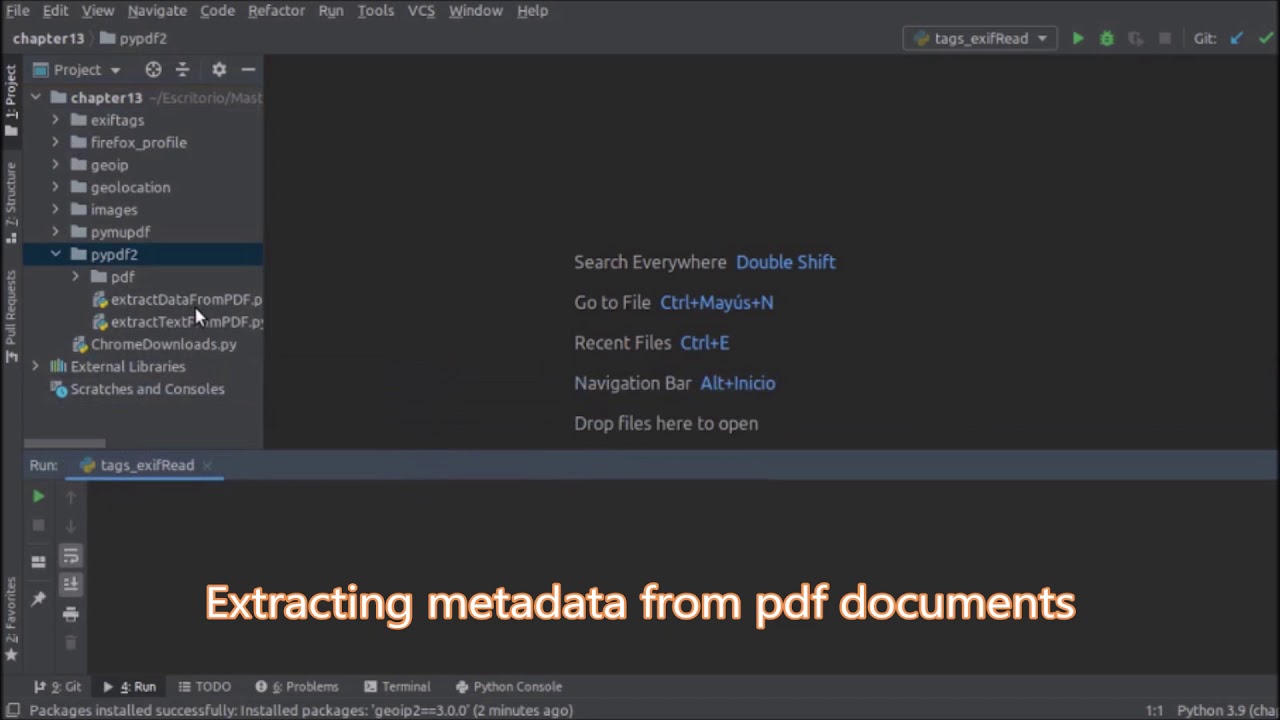This screenshot has width=1280, height=720.
Task: Open Project panel settings gear
Action: click(x=219, y=69)
